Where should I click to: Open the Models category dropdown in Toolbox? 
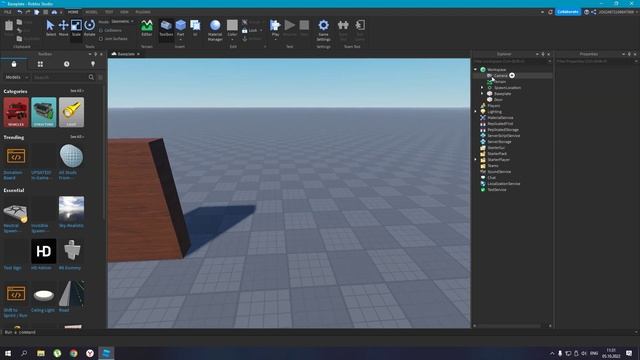coord(17,77)
